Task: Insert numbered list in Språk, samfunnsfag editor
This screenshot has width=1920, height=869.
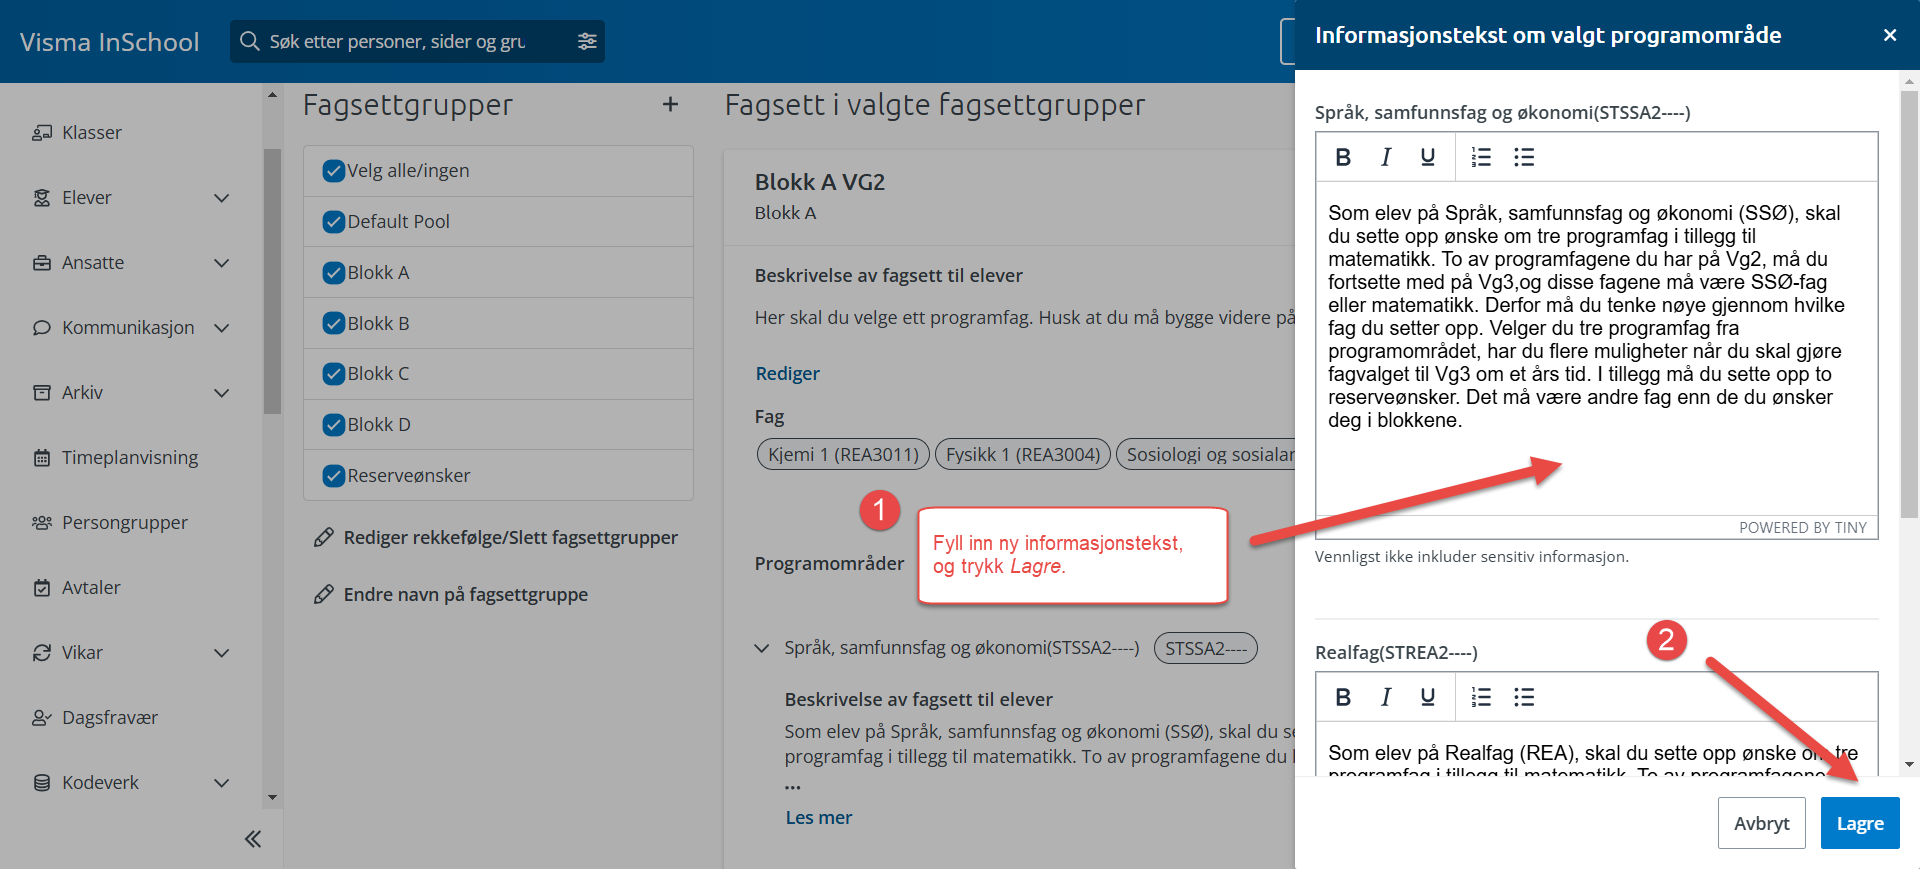Action: tap(1481, 157)
